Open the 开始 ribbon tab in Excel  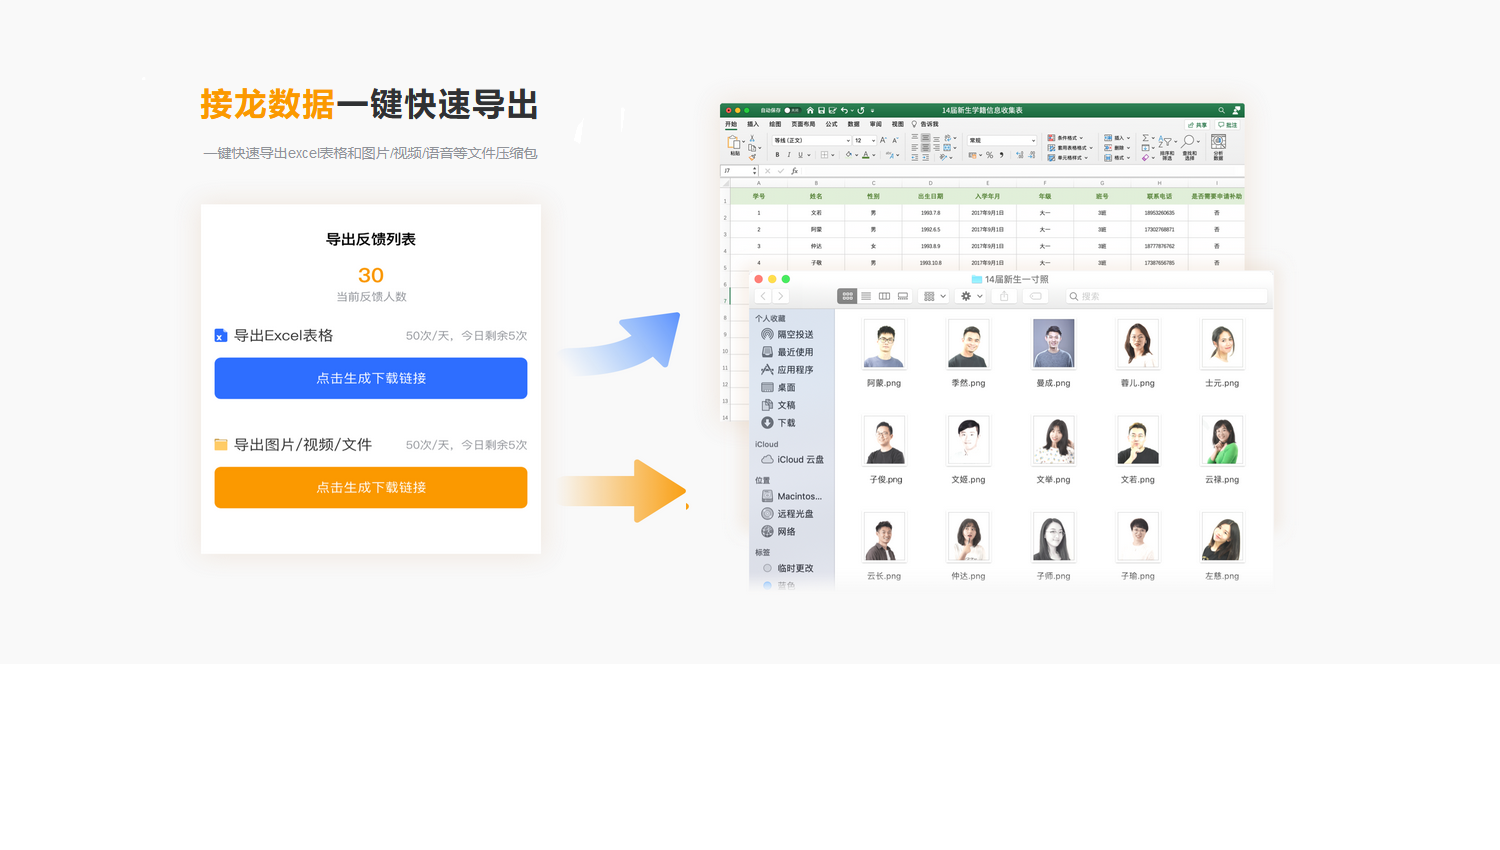coord(731,124)
